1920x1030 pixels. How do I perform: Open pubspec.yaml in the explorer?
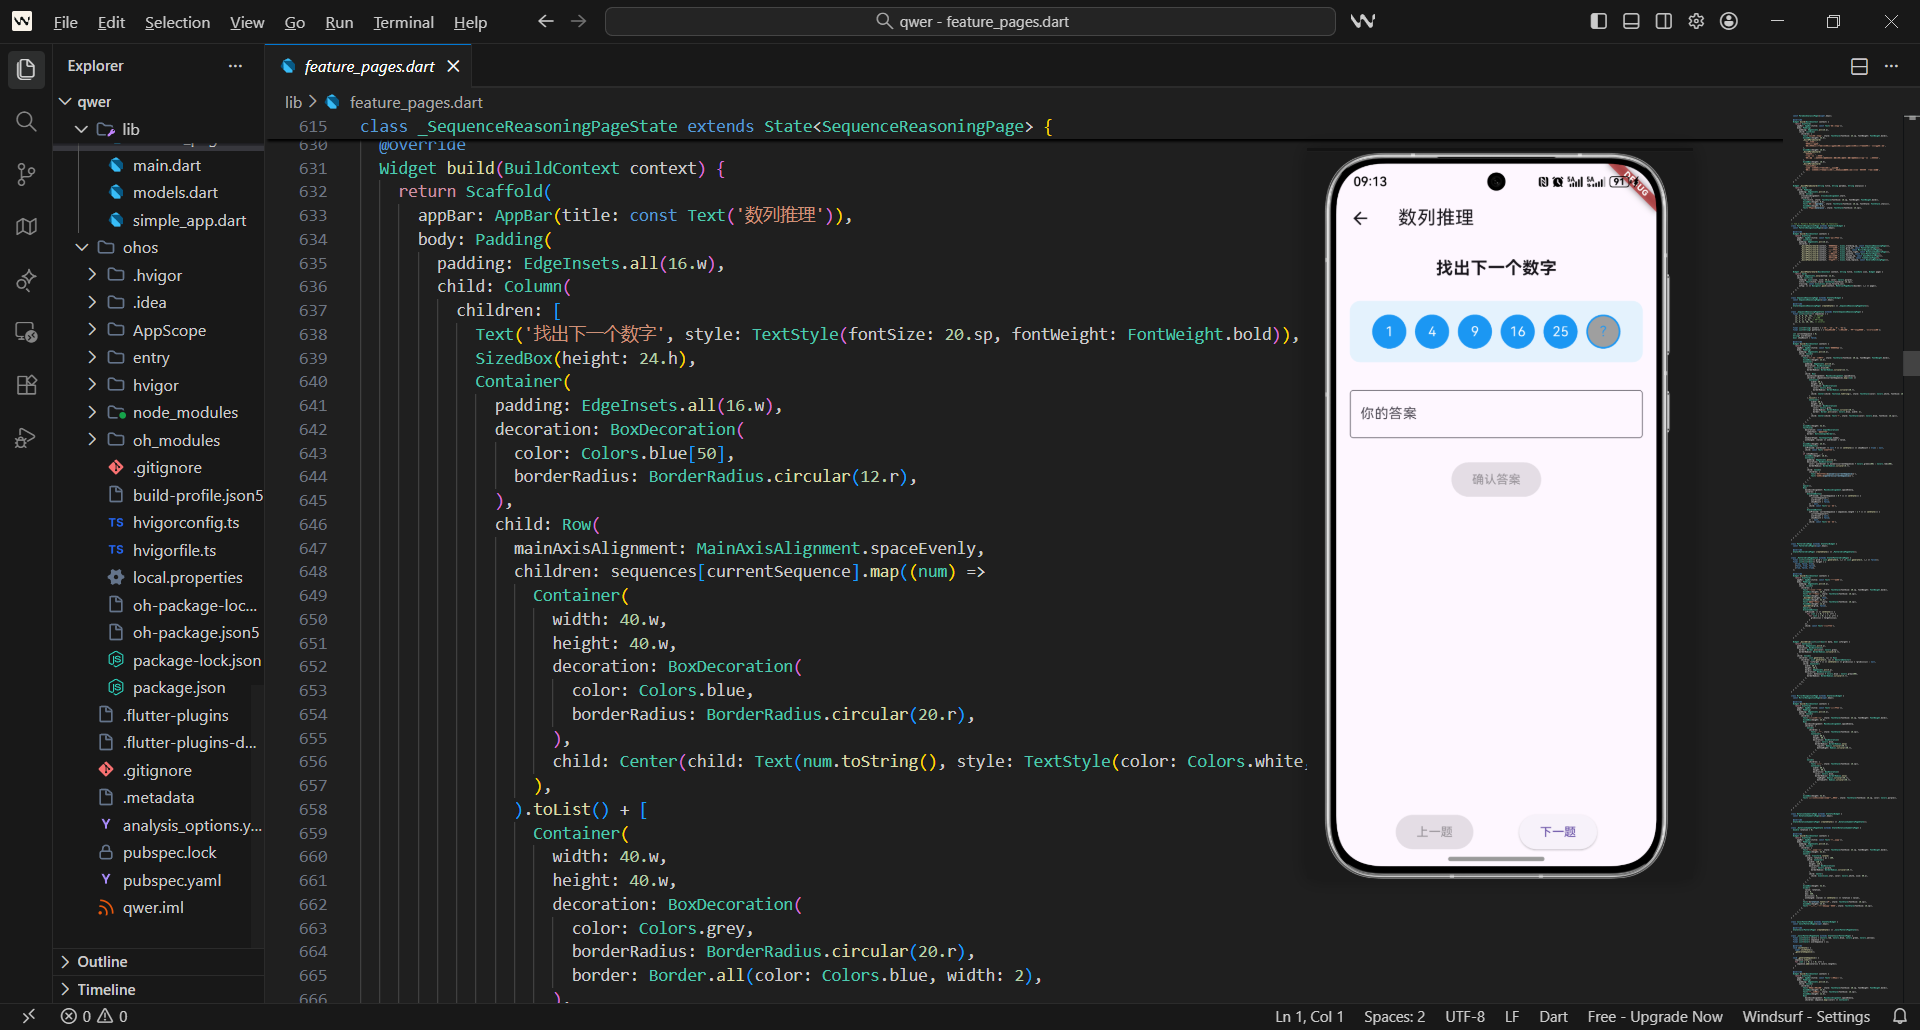point(172,880)
